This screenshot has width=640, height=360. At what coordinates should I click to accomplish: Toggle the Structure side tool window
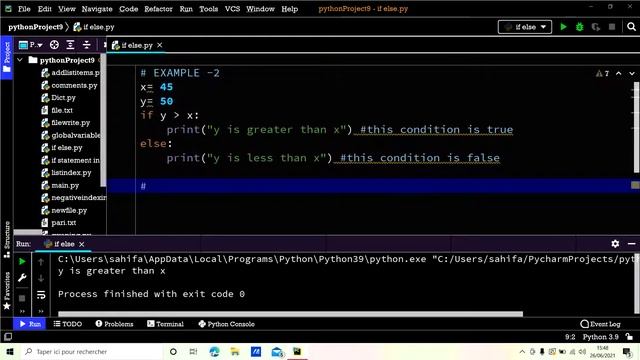pos(7,239)
